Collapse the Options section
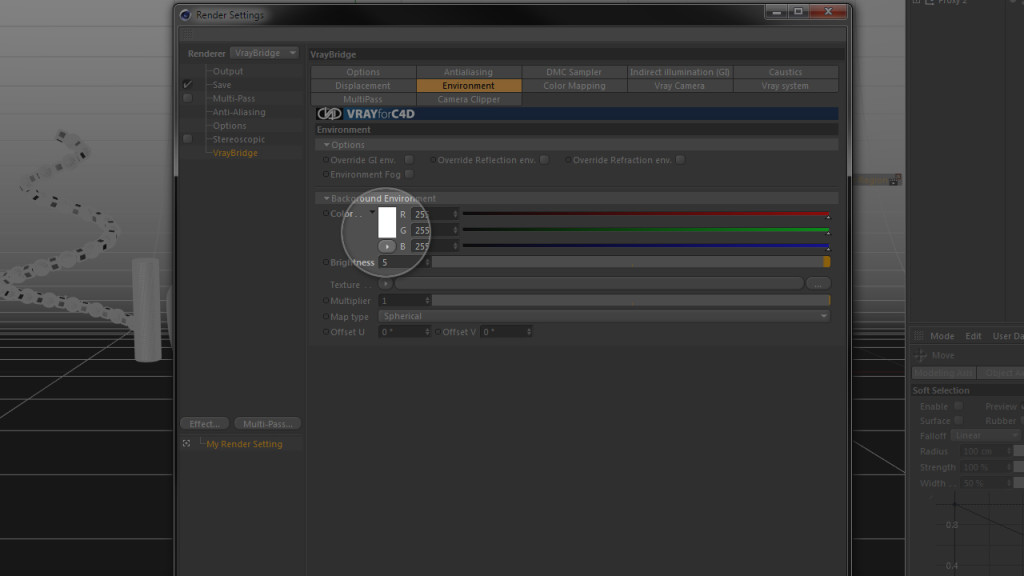This screenshot has height=576, width=1024. pyautogui.click(x=327, y=145)
